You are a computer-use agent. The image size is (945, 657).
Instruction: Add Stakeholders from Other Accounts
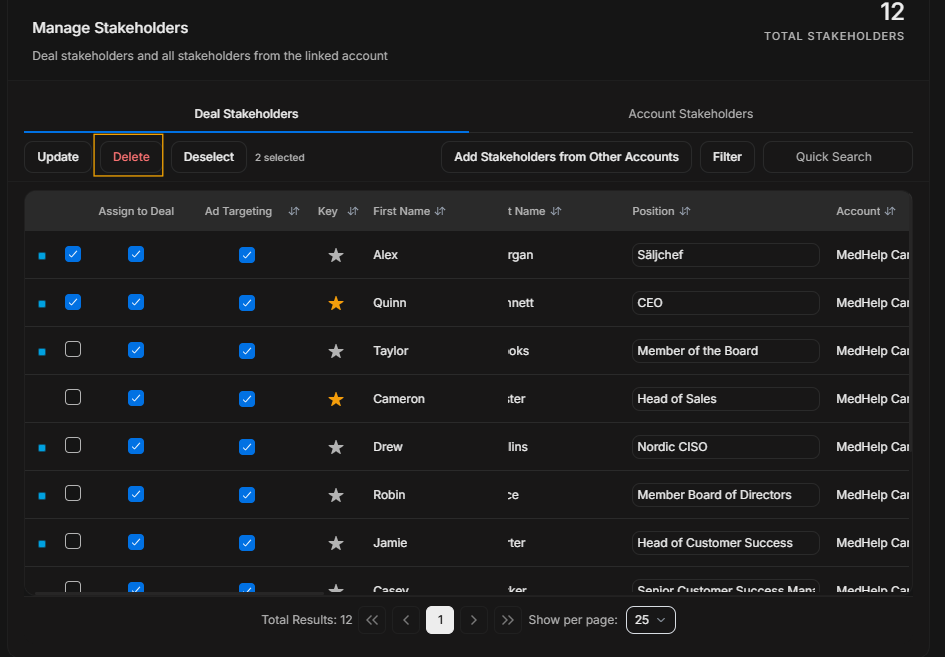[567, 157]
